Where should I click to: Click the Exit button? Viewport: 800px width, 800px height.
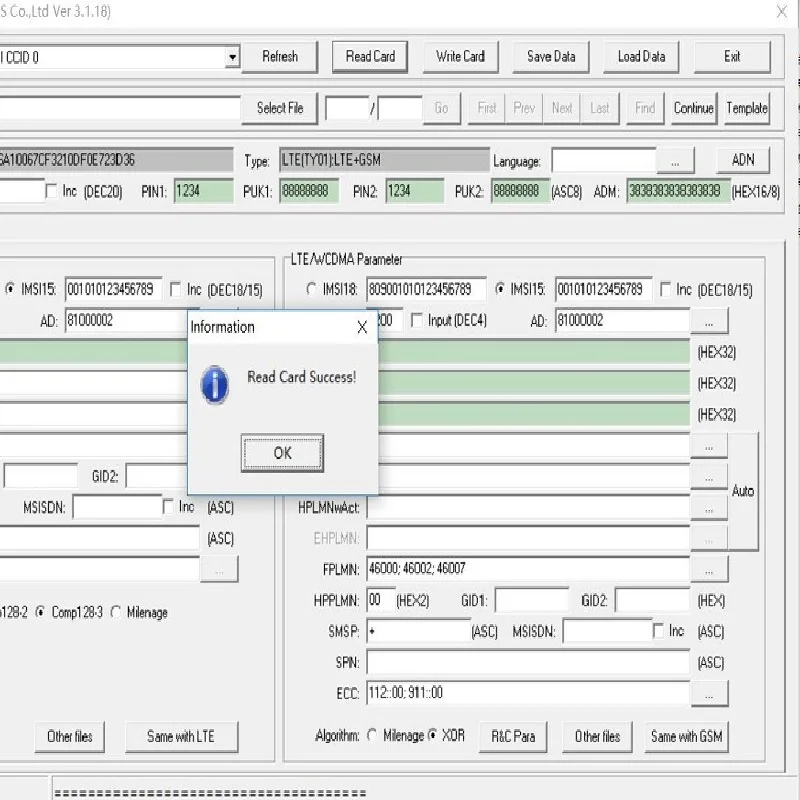coord(732,57)
